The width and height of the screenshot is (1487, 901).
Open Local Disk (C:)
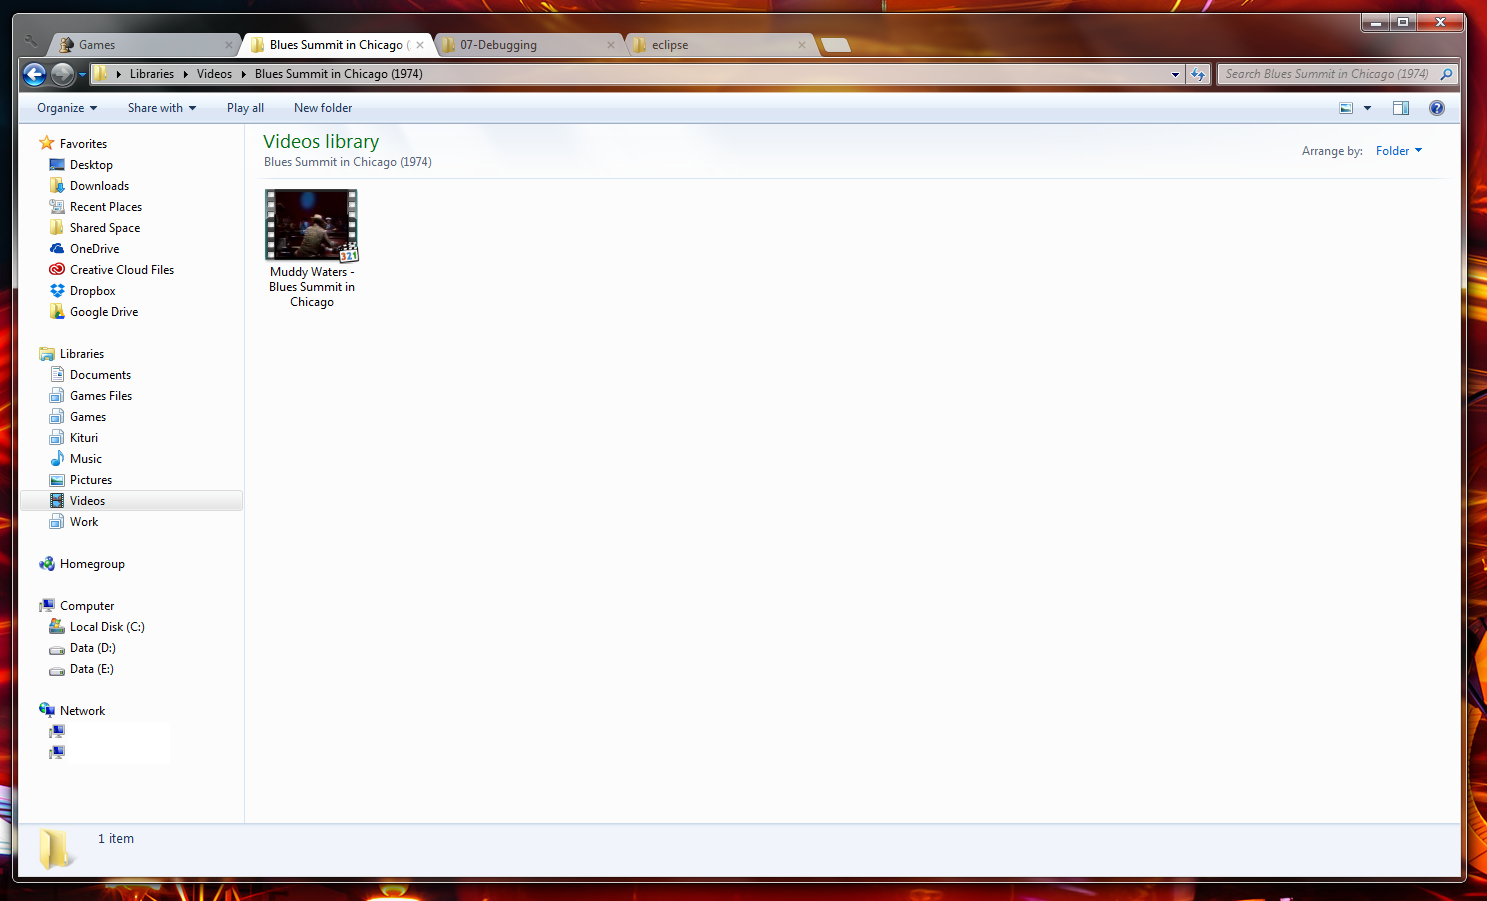coord(107,627)
